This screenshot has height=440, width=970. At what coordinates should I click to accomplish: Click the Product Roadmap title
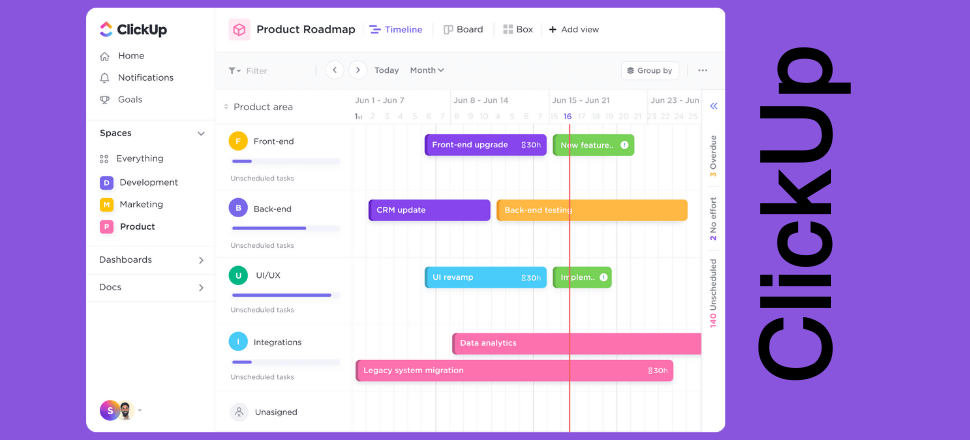306,29
